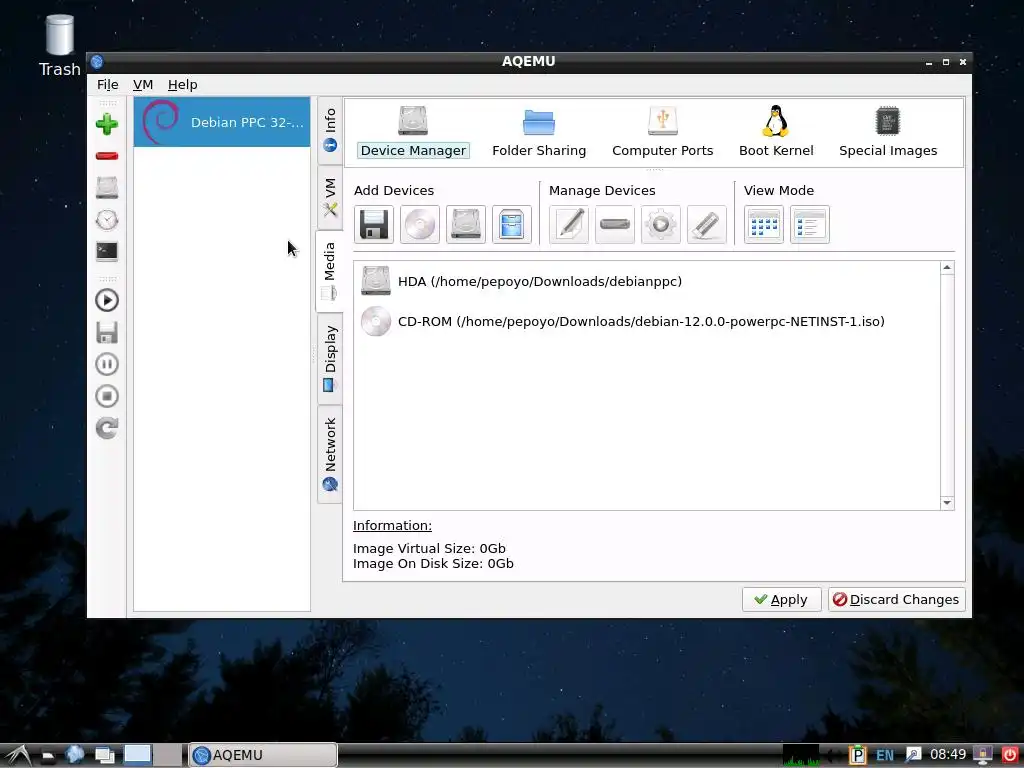1024x768 pixels.
Task: Select the Device Manager section
Action: 413,133
